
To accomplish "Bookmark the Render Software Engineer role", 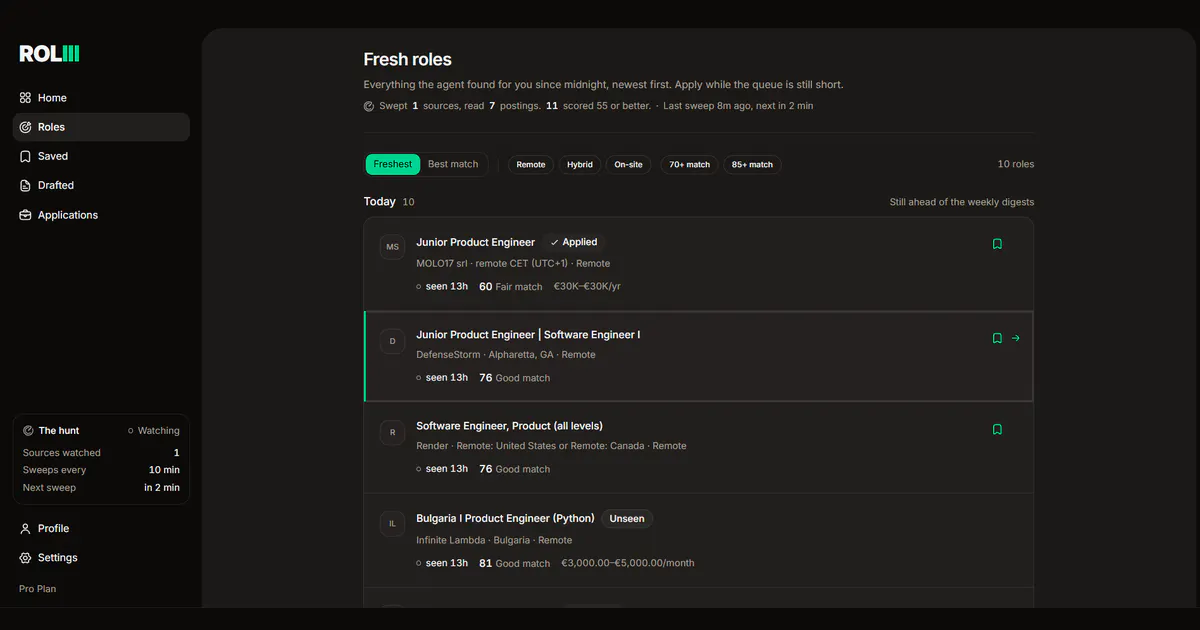I will 997,429.
